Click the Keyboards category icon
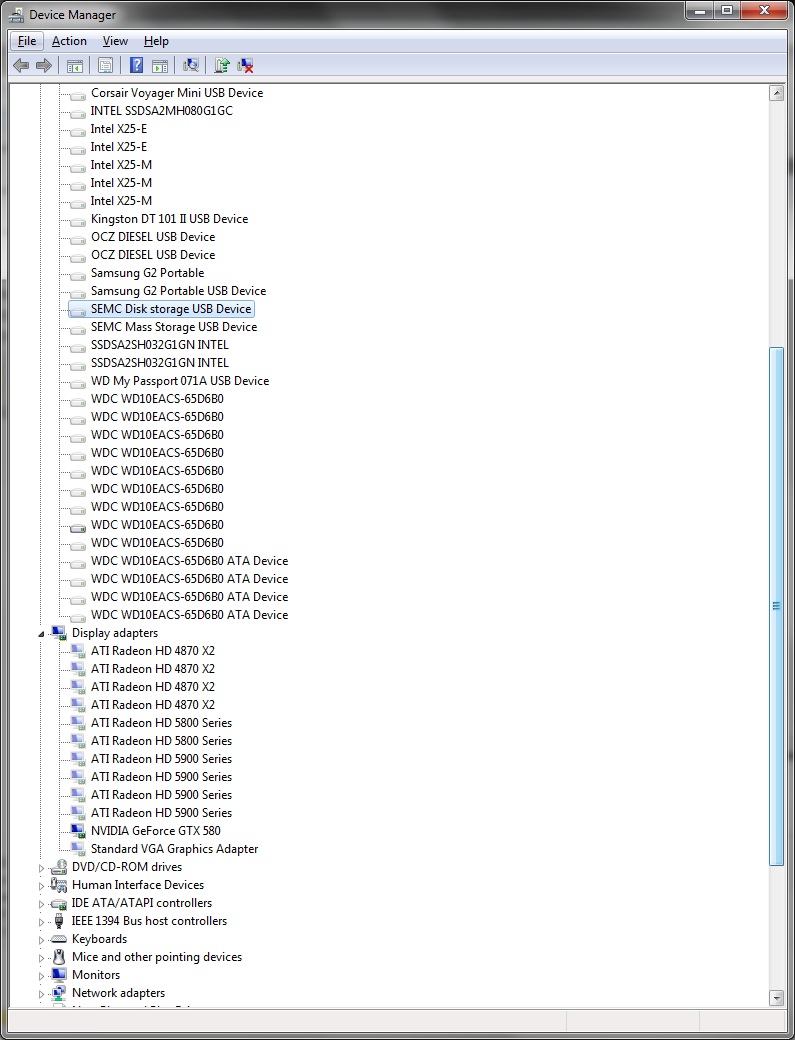795x1040 pixels. pyautogui.click(x=59, y=939)
